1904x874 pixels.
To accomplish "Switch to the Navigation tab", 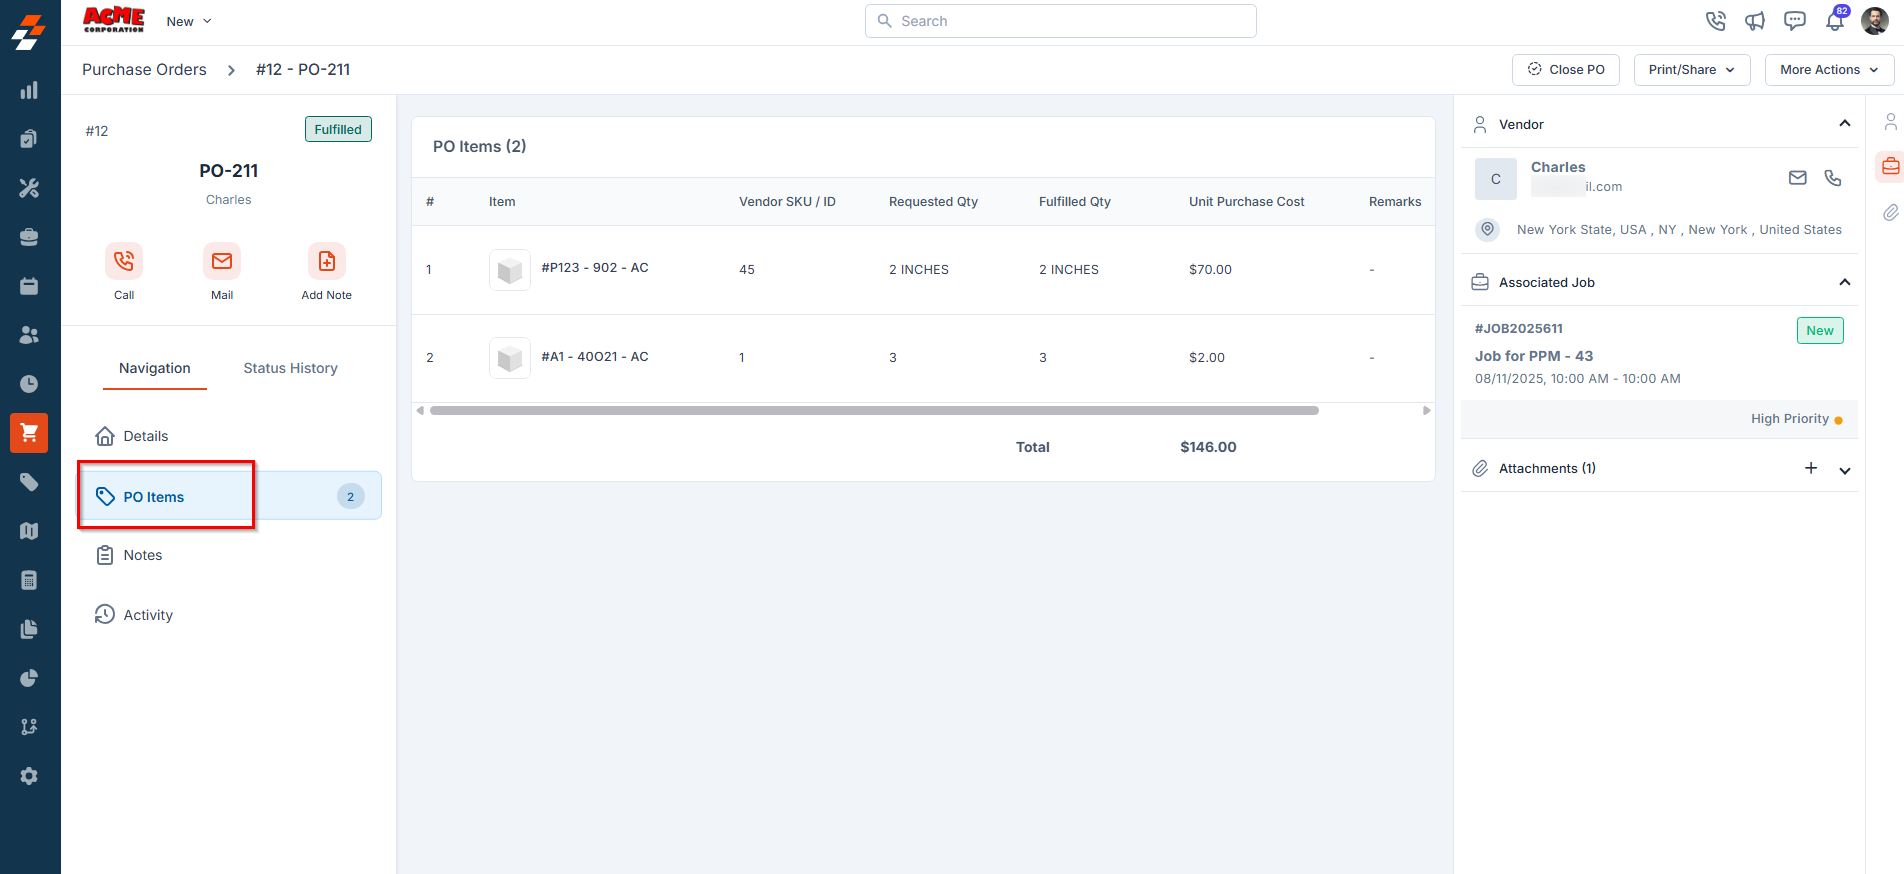I will [155, 368].
